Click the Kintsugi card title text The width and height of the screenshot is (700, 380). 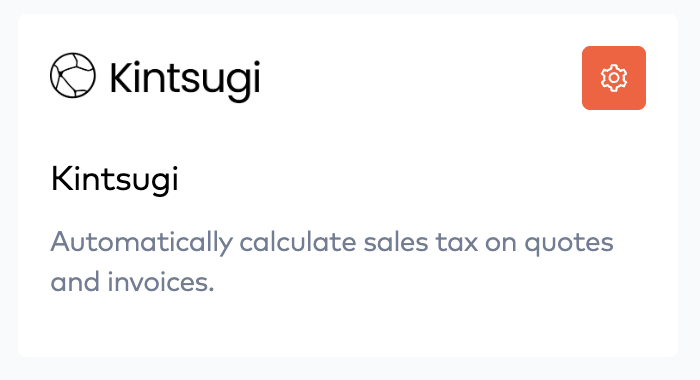point(115,180)
